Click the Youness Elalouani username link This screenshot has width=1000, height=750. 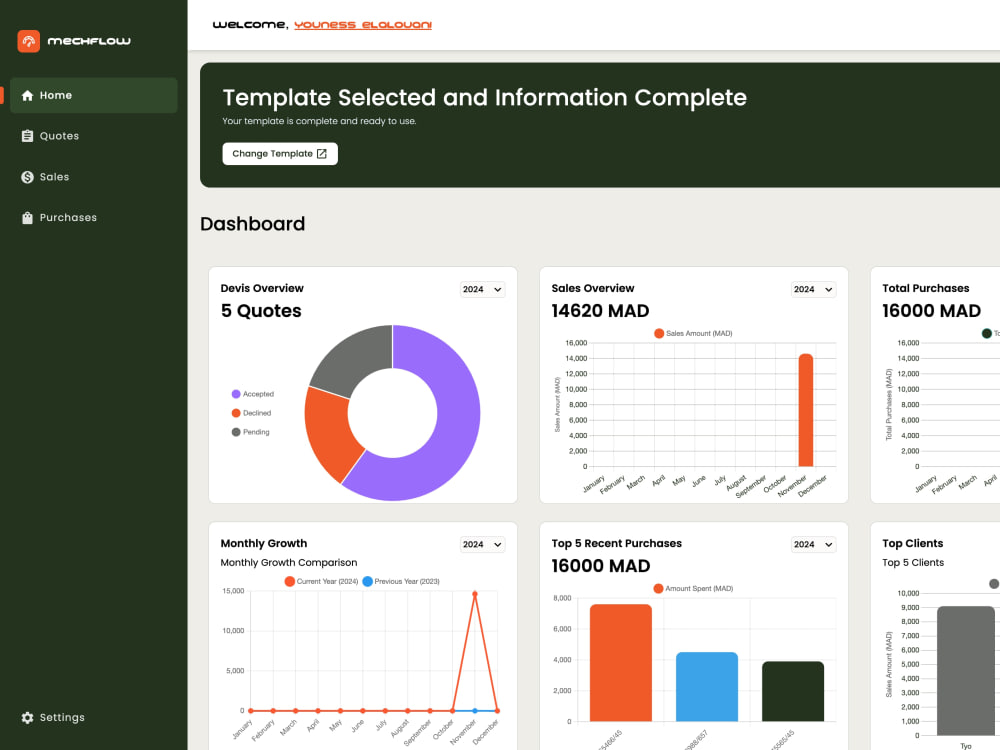[363, 25]
